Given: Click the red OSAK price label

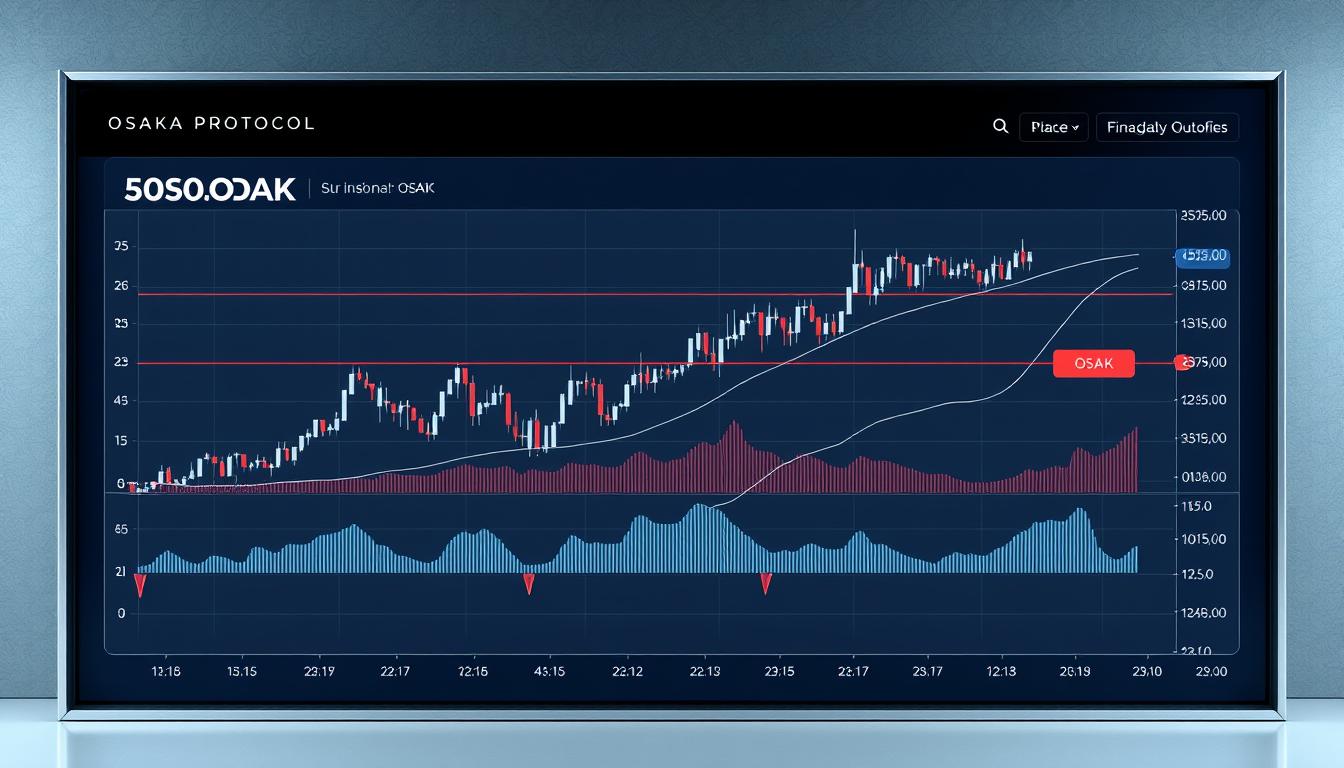Looking at the screenshot, I should (1093, 363).
